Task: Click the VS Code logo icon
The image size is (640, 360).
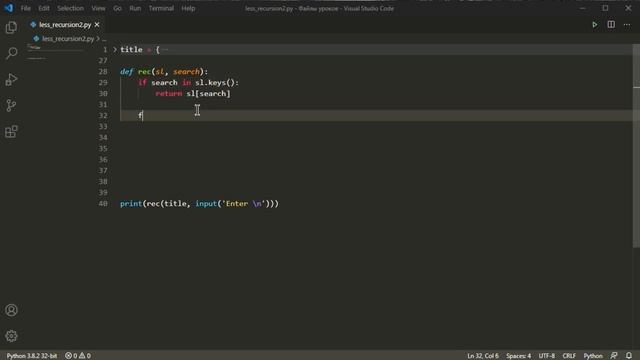Action: tap(9, 8)
